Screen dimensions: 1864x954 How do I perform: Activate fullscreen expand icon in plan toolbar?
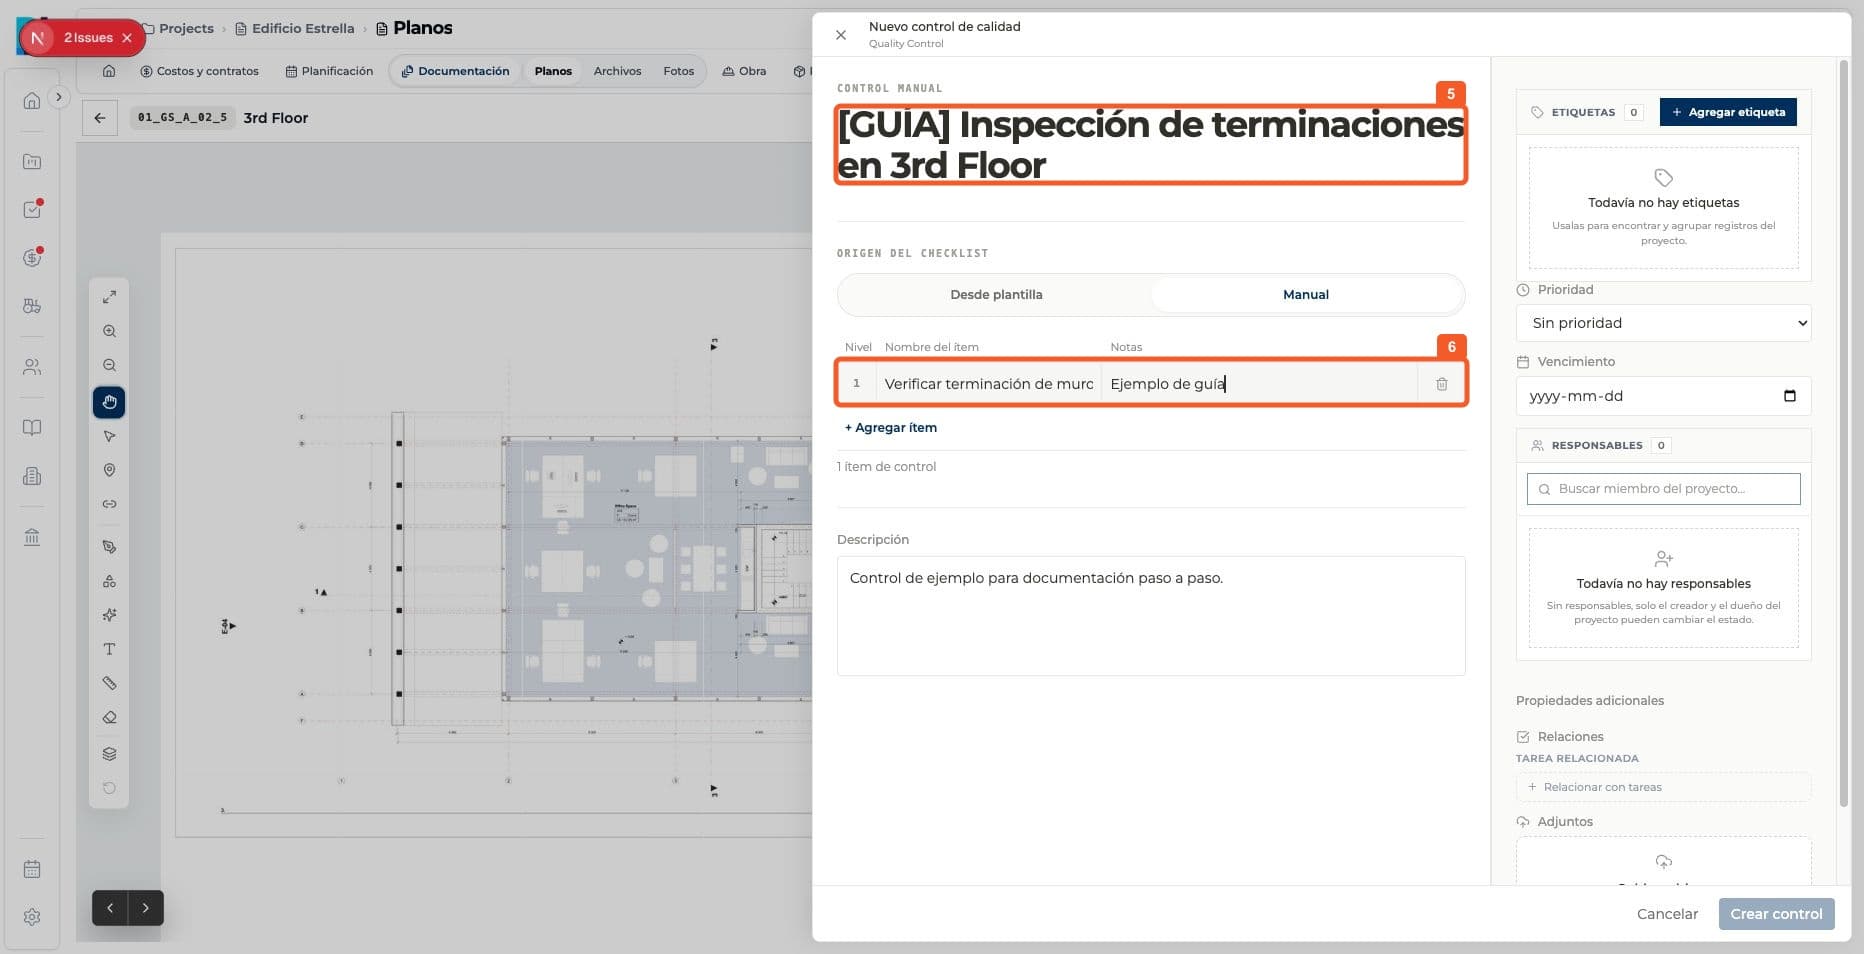pos(109,297)
